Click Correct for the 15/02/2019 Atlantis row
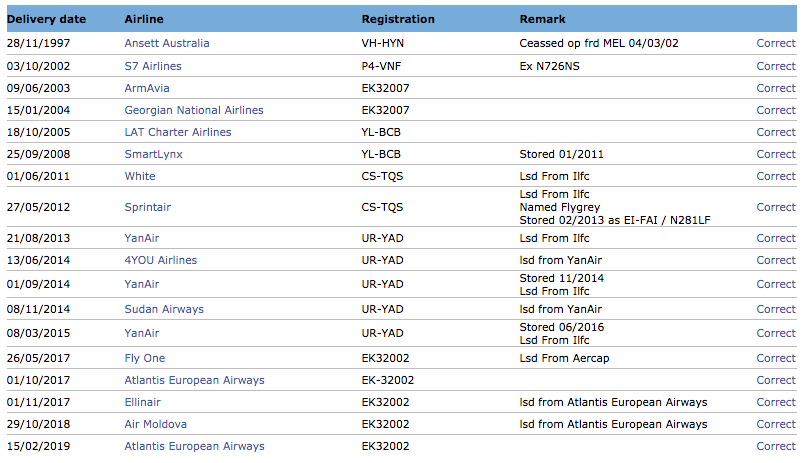 point(776,446)
